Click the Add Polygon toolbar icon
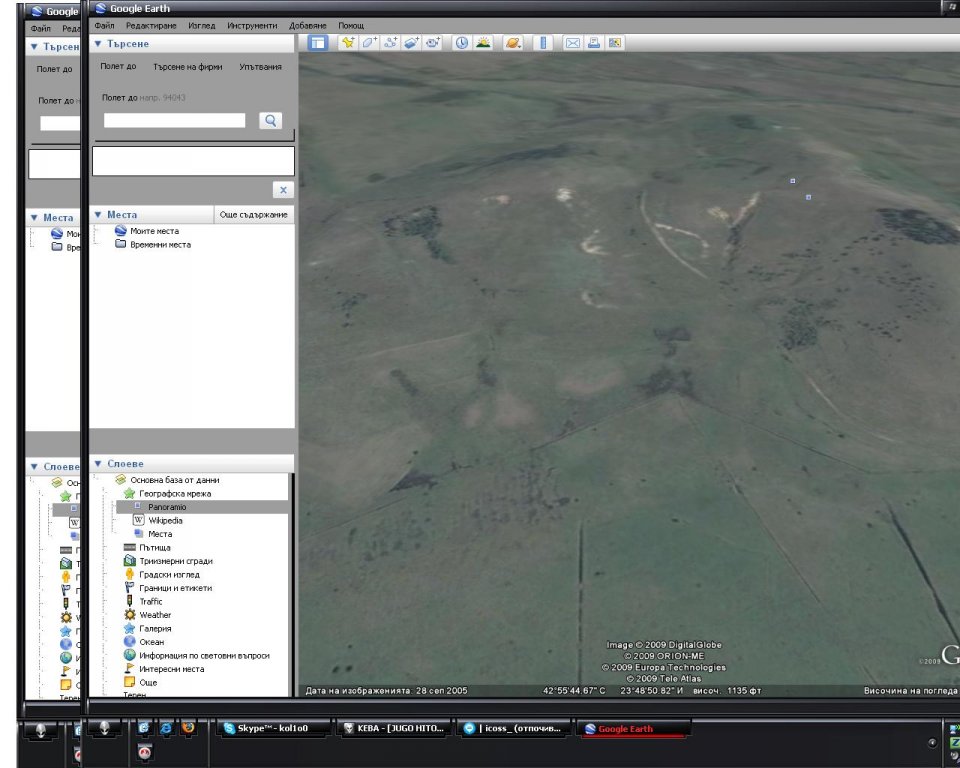 [369, 43]
